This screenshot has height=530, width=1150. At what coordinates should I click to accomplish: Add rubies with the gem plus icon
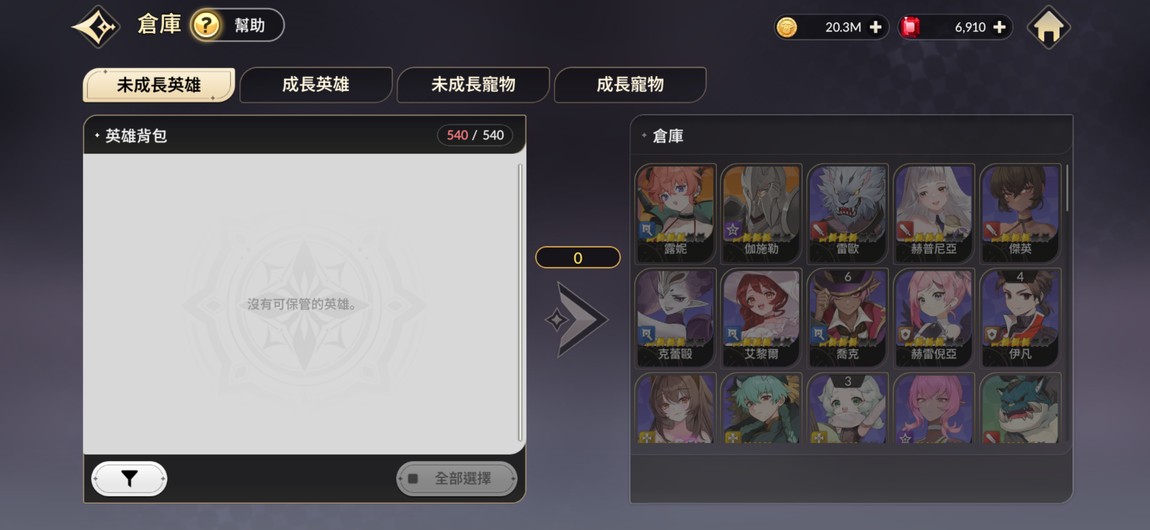[999, 27]
